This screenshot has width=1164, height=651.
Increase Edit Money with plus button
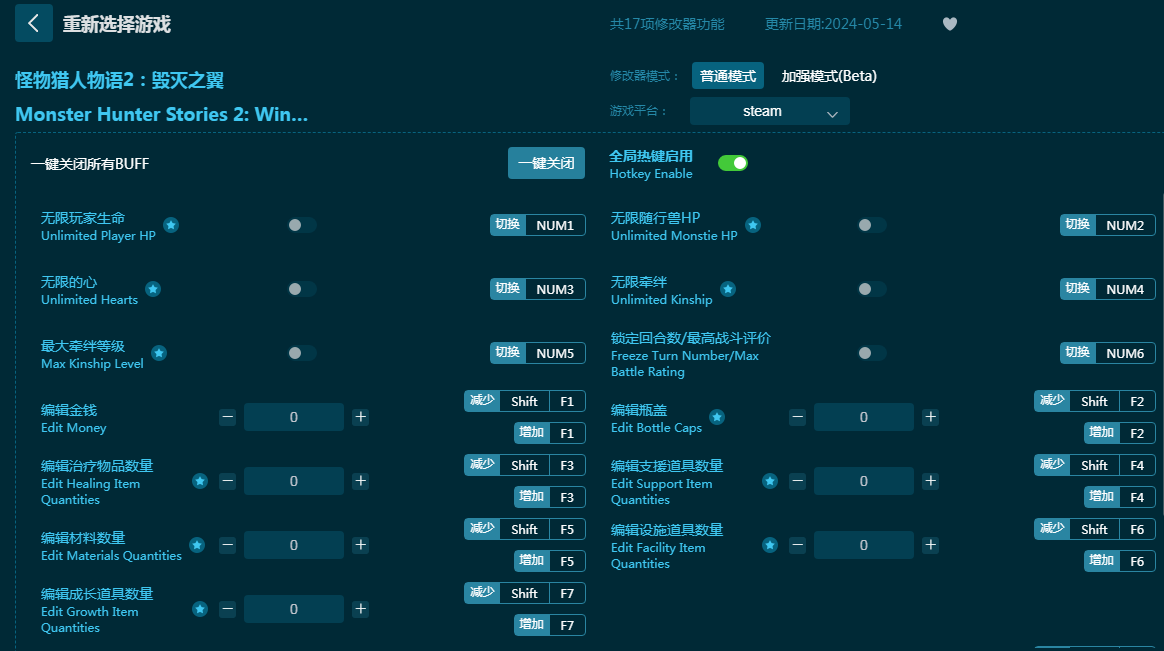click(x=361, y=417)
